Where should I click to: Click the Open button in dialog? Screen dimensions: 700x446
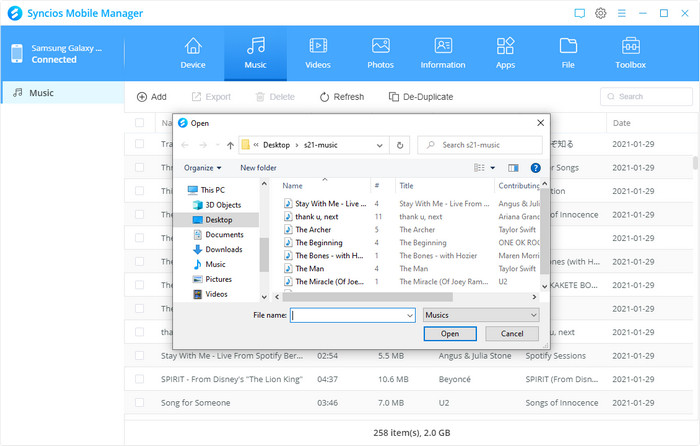click(450, 333)
